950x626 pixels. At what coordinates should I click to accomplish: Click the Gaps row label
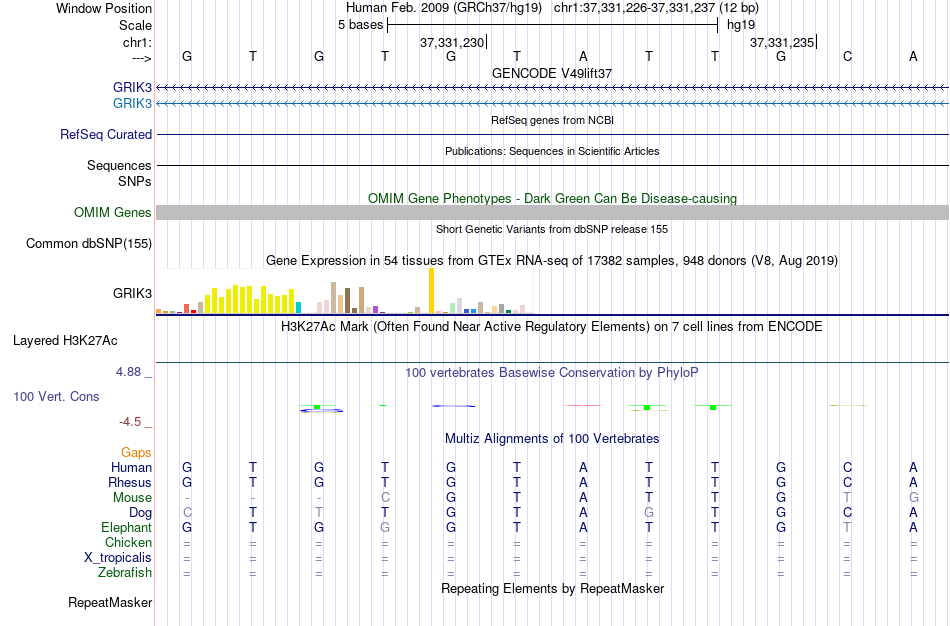tap(136, 453)
